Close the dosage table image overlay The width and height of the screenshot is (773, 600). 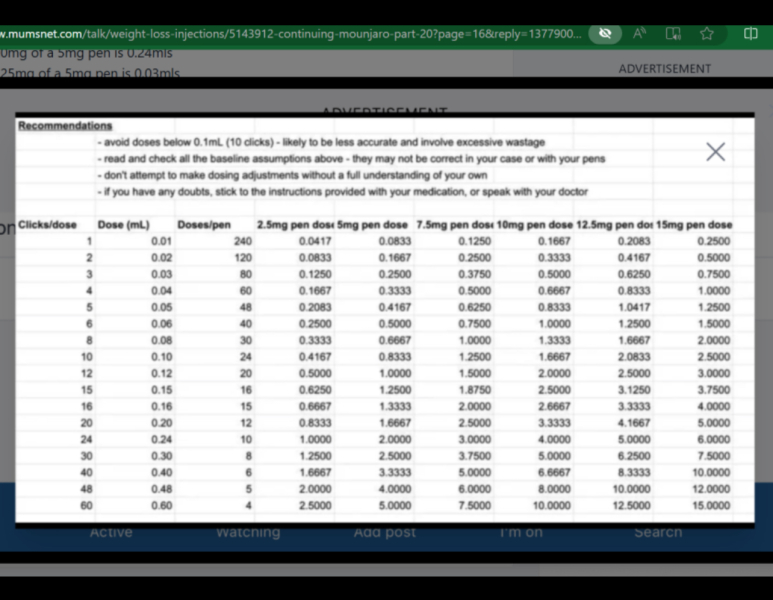(x=715, y=152)
